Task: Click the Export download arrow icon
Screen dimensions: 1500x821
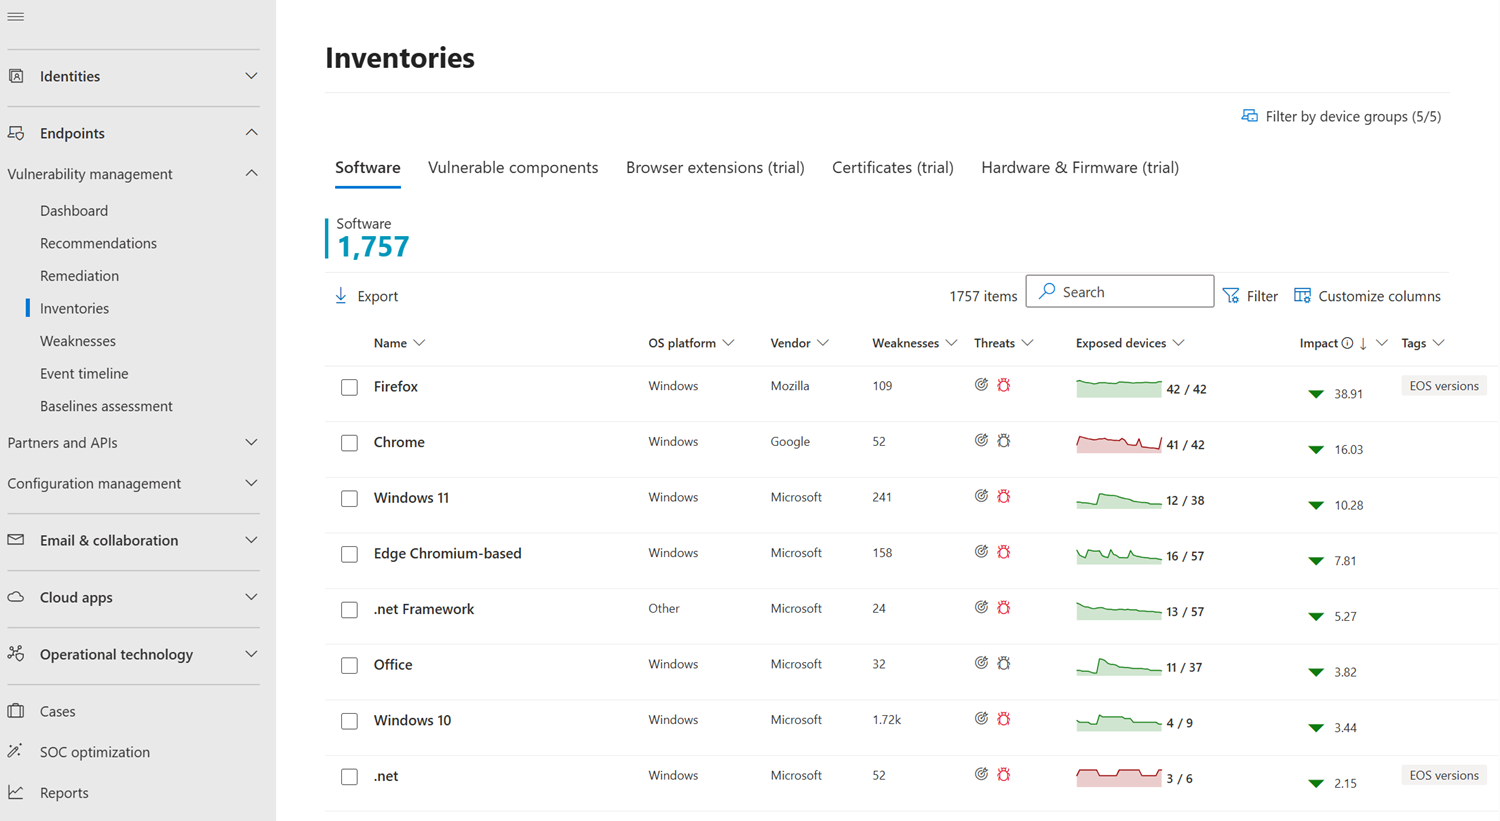Action: pos(341,295)
